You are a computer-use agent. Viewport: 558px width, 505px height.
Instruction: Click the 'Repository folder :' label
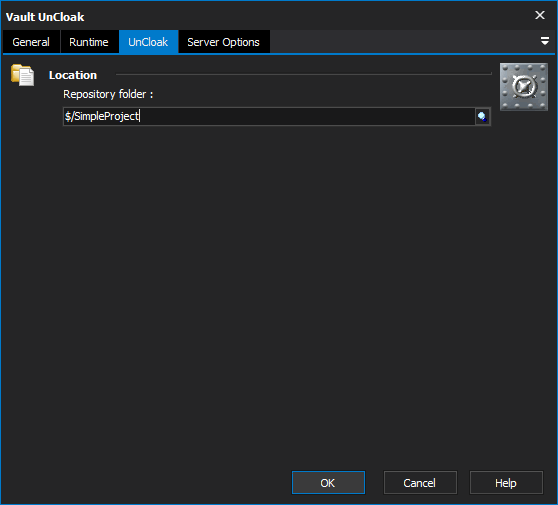pyautogui.click(x=108, y=94)
